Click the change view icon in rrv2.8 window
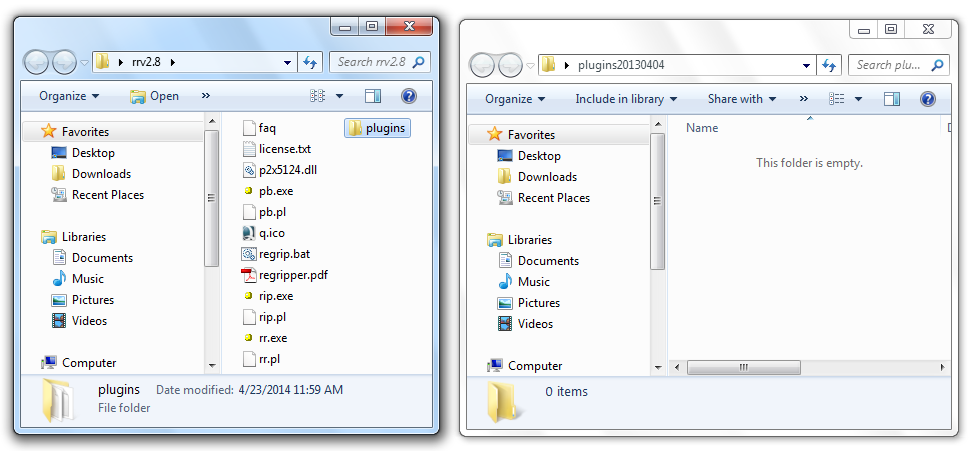This screenshot has width=971, height=451. (x=318, y=96)
